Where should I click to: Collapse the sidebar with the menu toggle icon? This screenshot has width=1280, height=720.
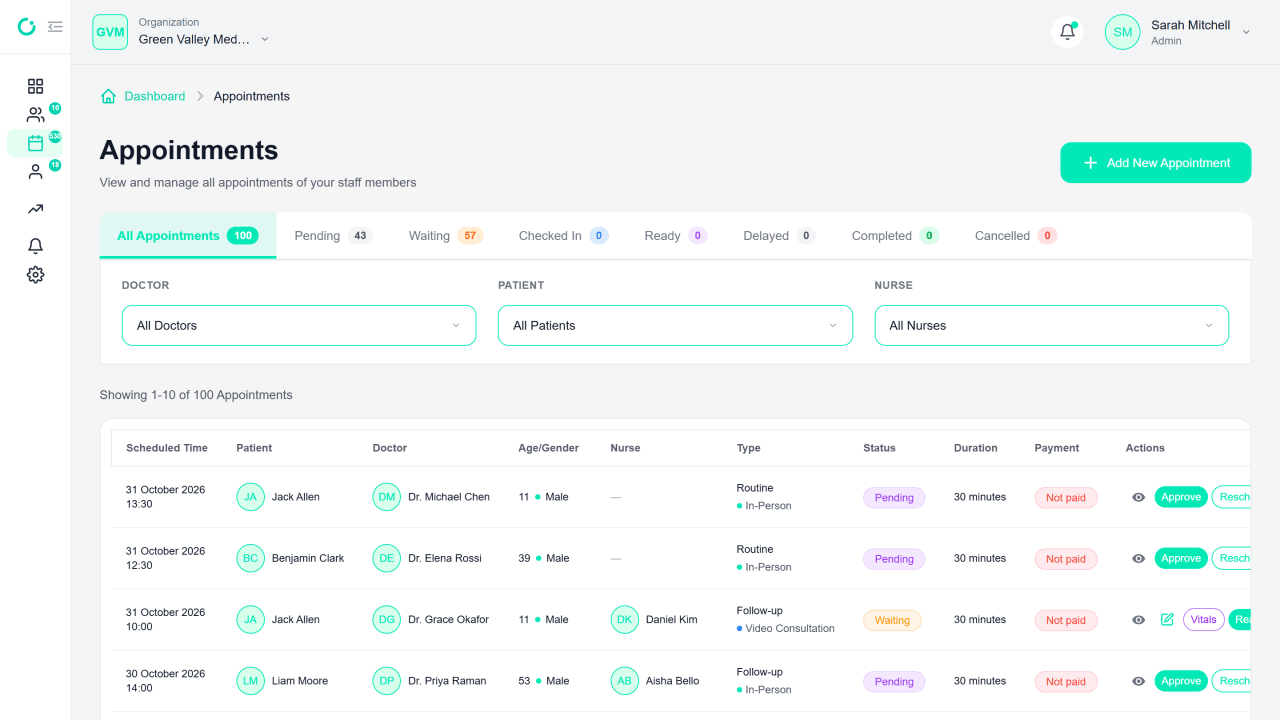pyautogui.click(x=55, y=27)
